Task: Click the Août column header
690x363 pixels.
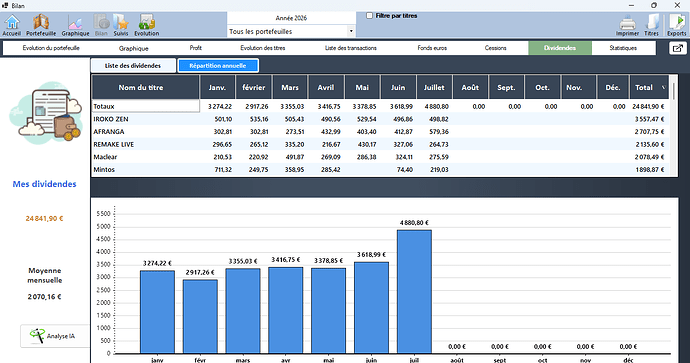Action: [x=470, y=88]
